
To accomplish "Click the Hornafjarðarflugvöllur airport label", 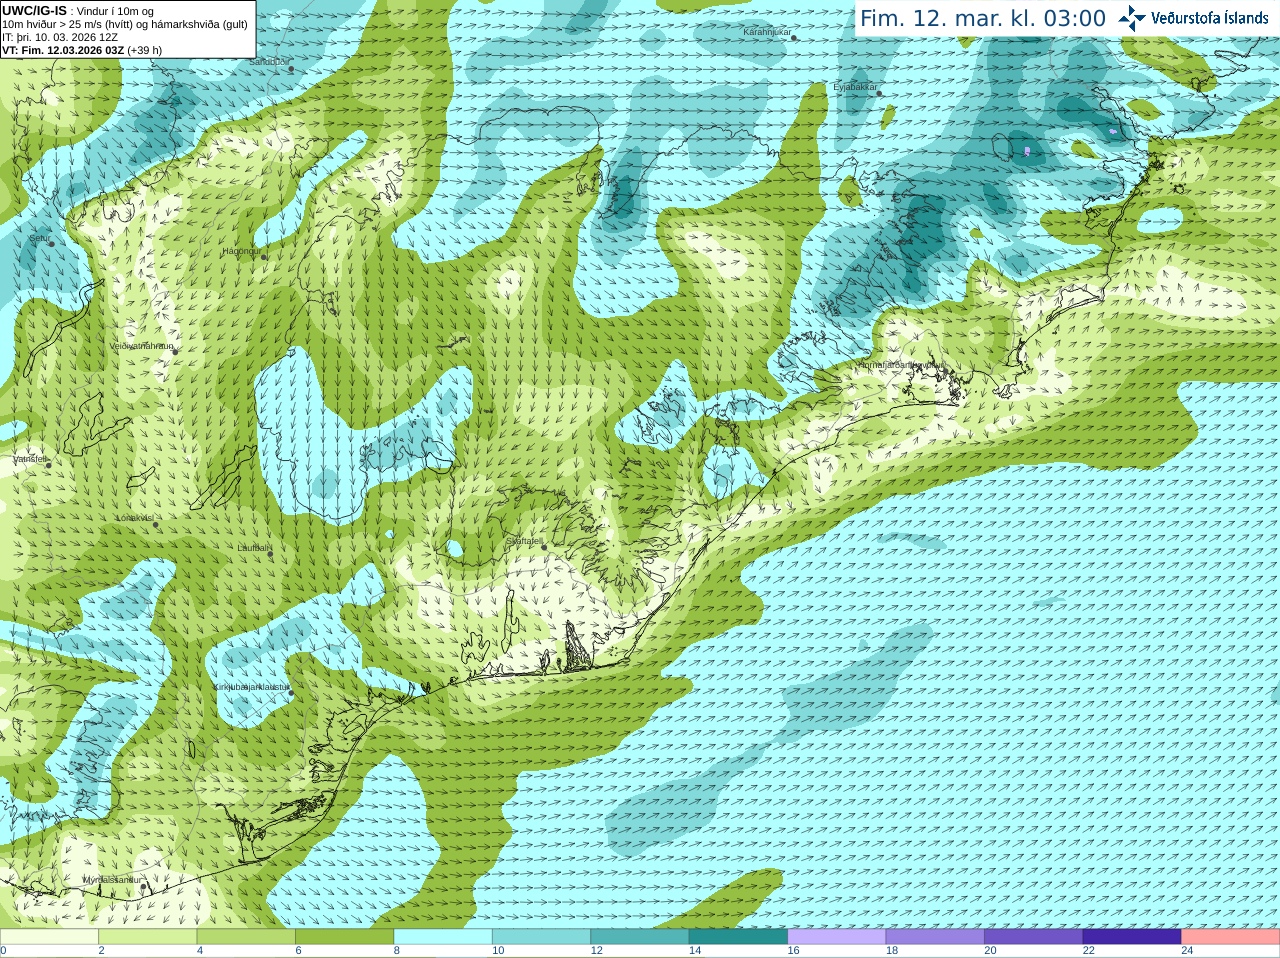I will click(899, 365).
